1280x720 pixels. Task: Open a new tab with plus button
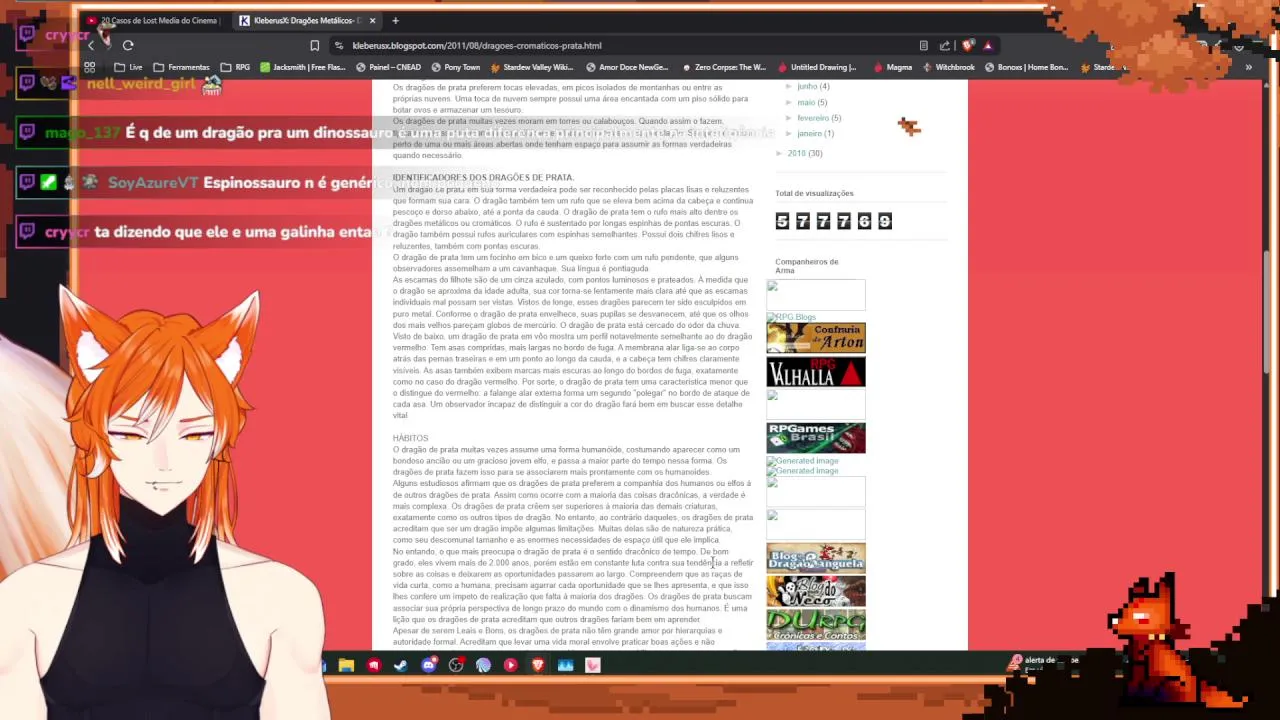(395, 20)
